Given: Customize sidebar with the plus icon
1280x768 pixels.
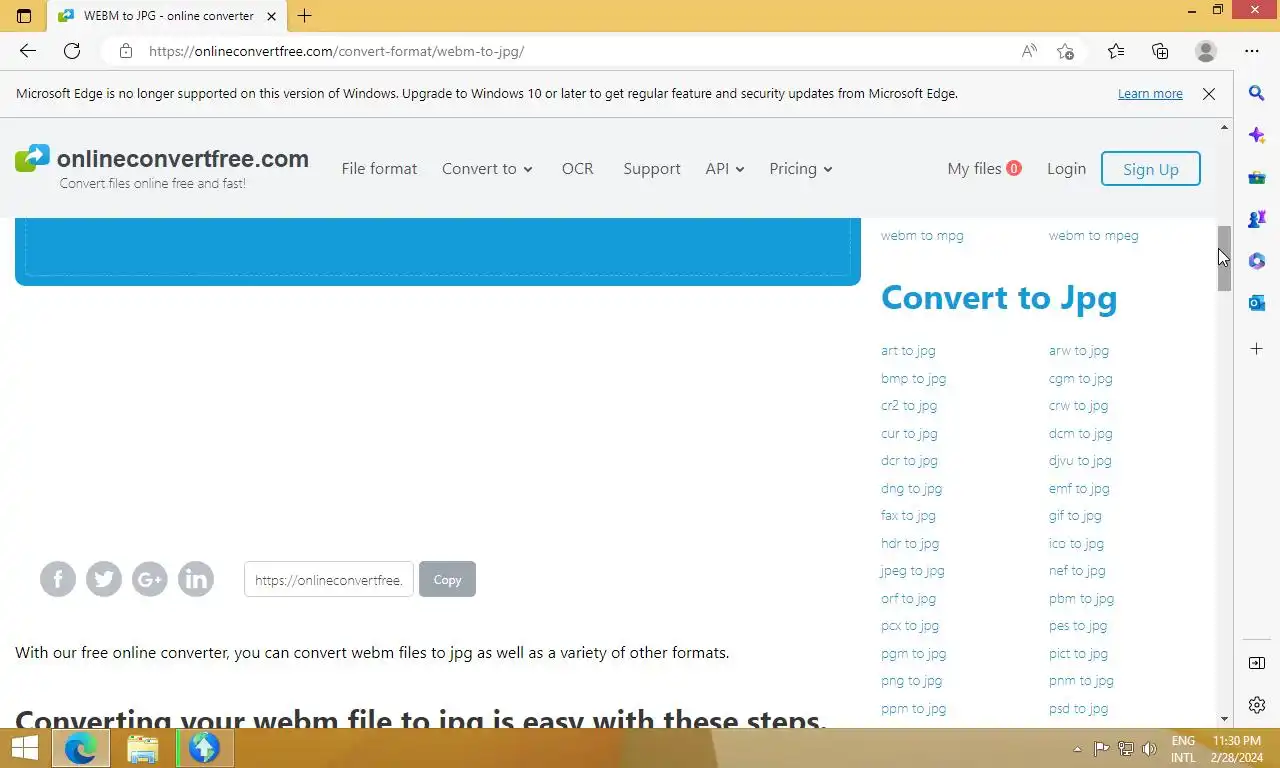Looking at the screenshot, I should [x=1257, y=349].
